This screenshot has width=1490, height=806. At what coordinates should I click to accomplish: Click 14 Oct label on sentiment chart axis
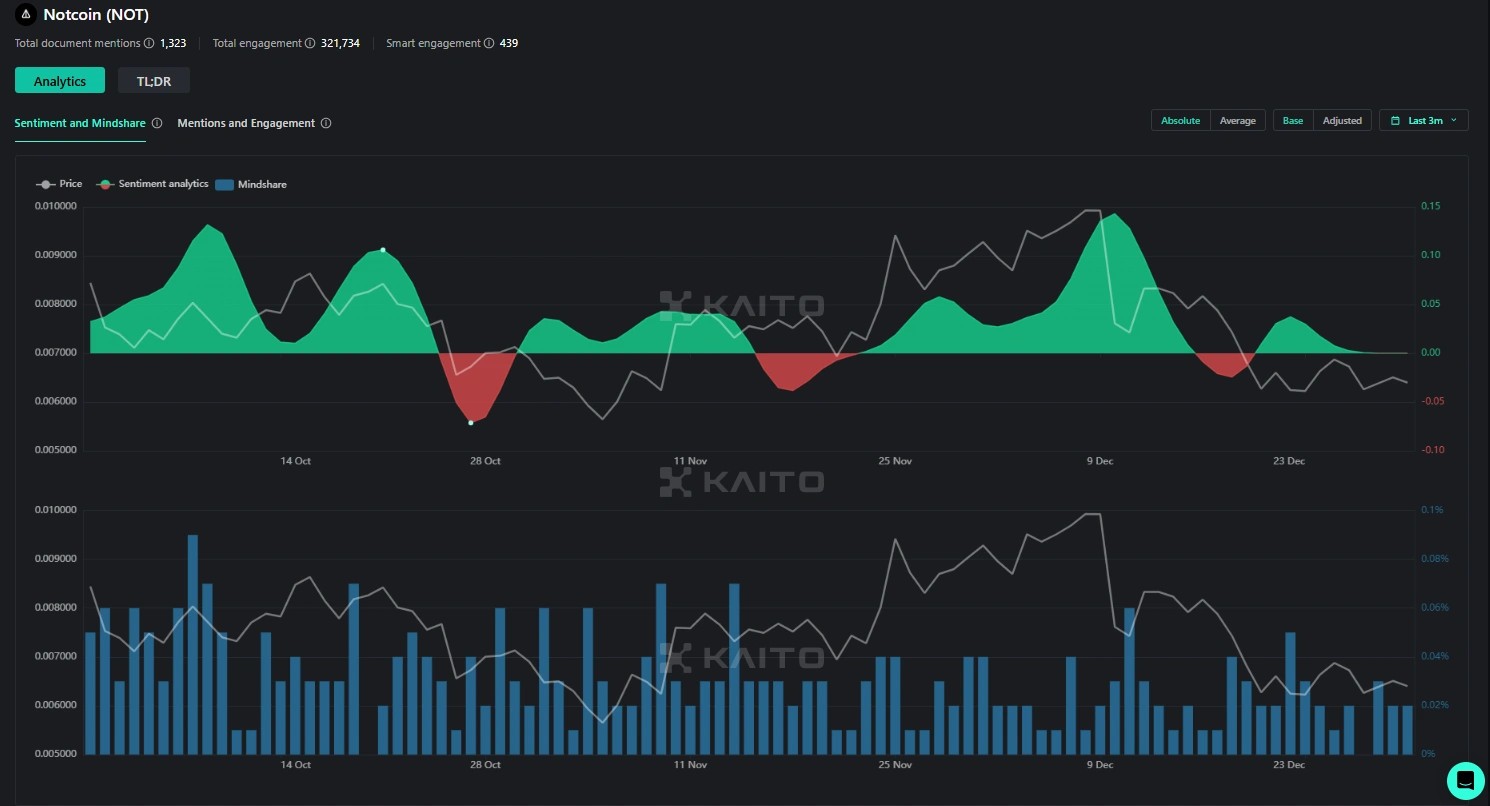click(295, 461)
